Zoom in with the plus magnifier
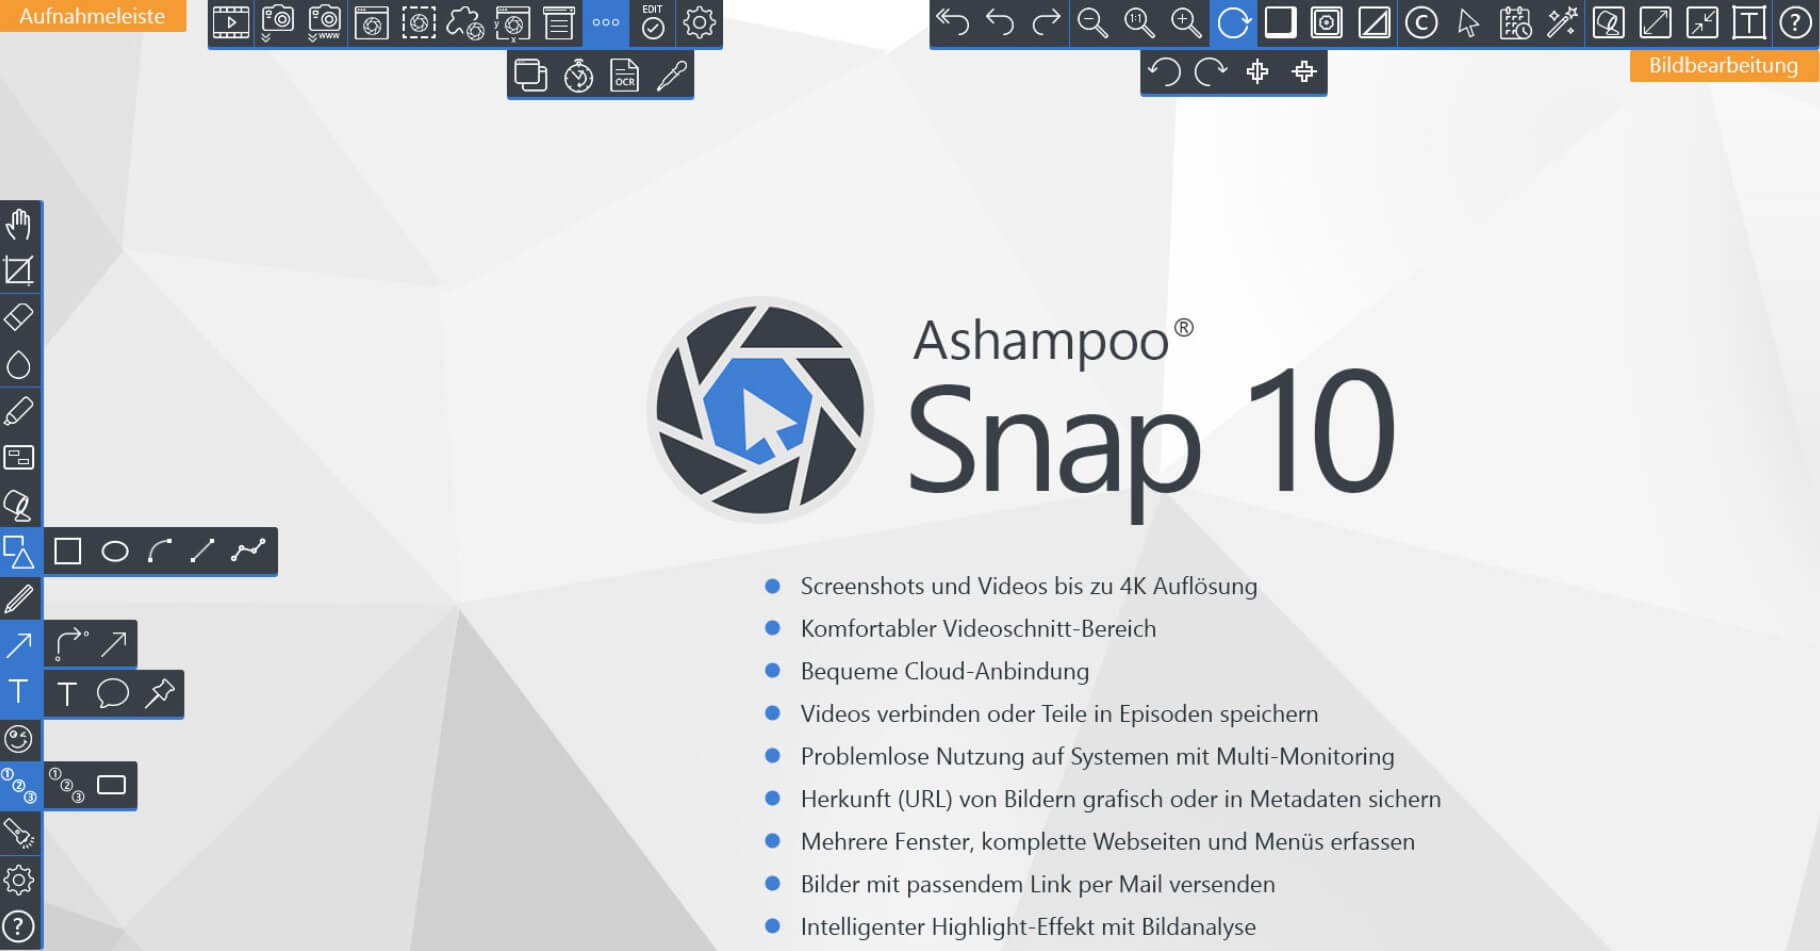The width and height of the screenshot is (1820, 951). point(1187,22)
